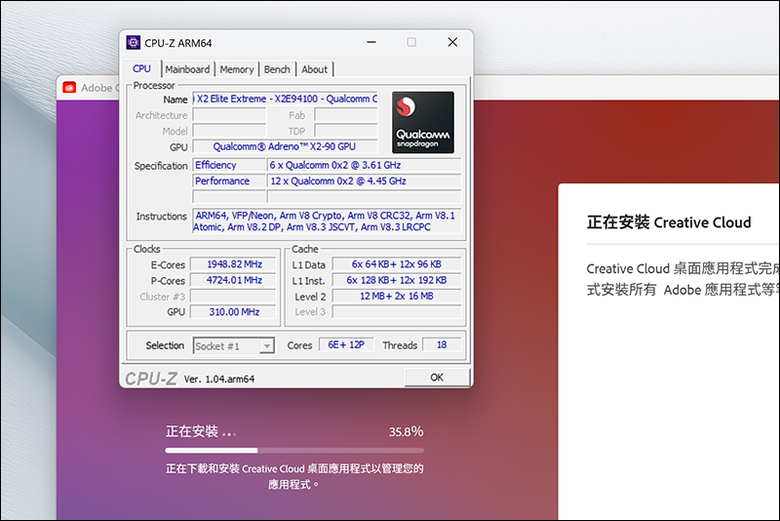The height and width of the screenshot is (521, 780).
Task: Go to the About tab
Action: pyautogui.click(x=314, y=70)
